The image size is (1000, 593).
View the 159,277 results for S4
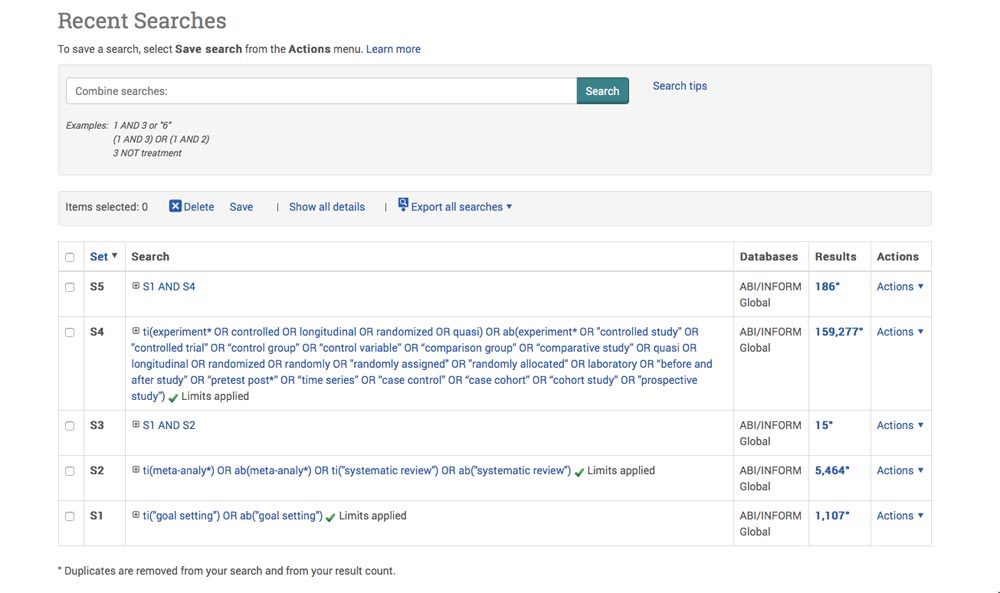pyautogui.click(x=839, y=332)
